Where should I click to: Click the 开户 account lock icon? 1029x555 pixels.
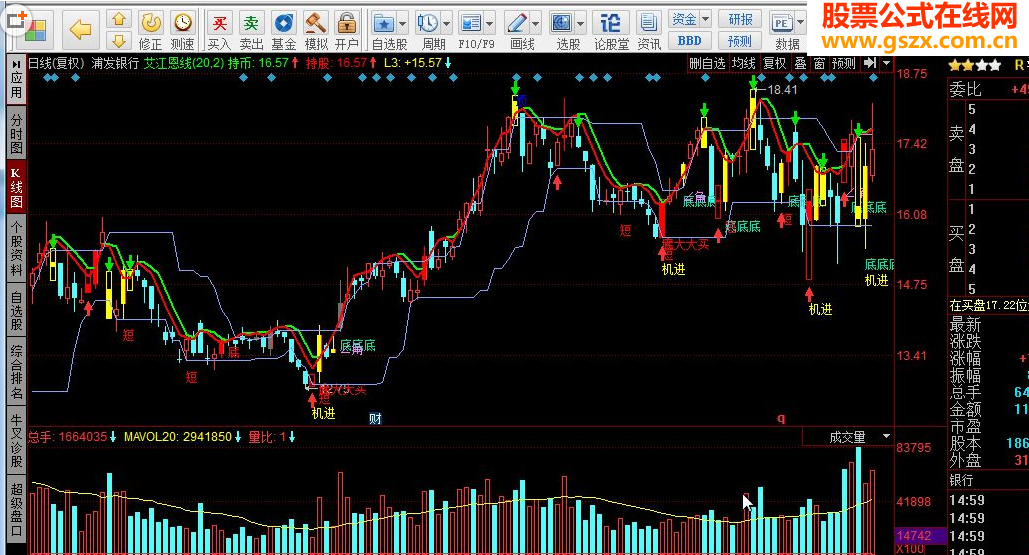point(346,31)
